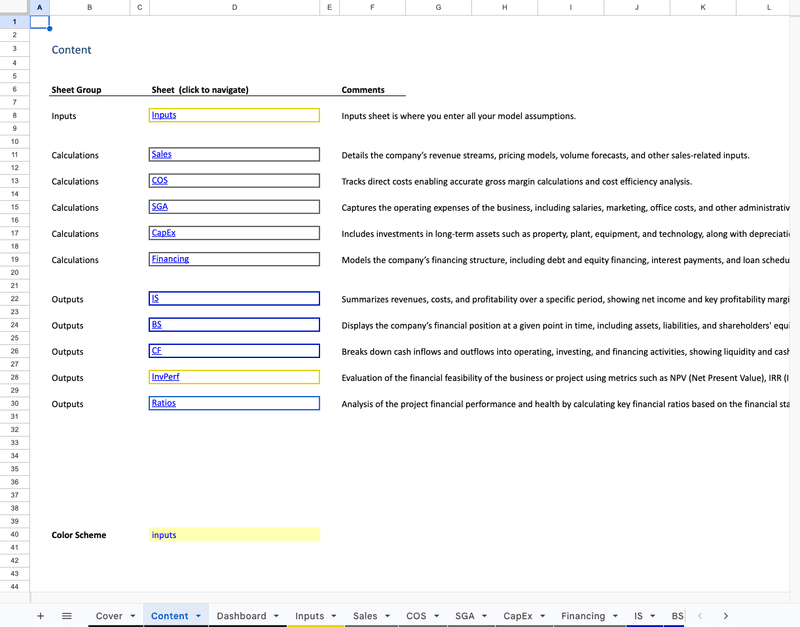Open the Dashboard tab dropdown menu
800x627 pixels.
(x=276, y=616)
